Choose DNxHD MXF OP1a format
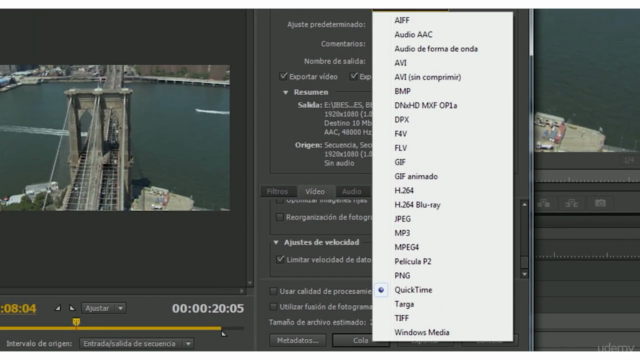The height and width of the screenshot is (360, 640). pos(425,105)
